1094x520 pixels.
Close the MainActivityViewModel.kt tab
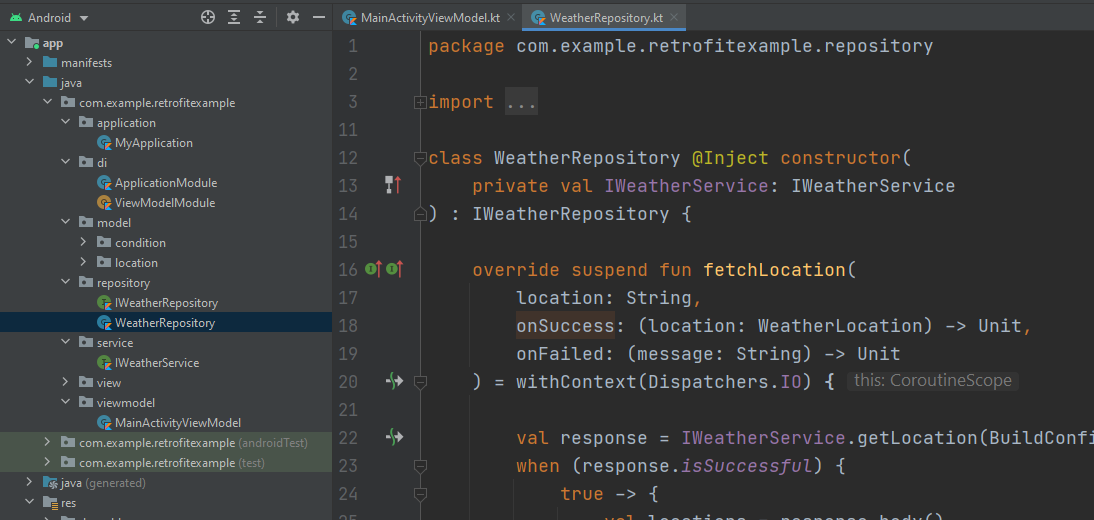(511, 18)
